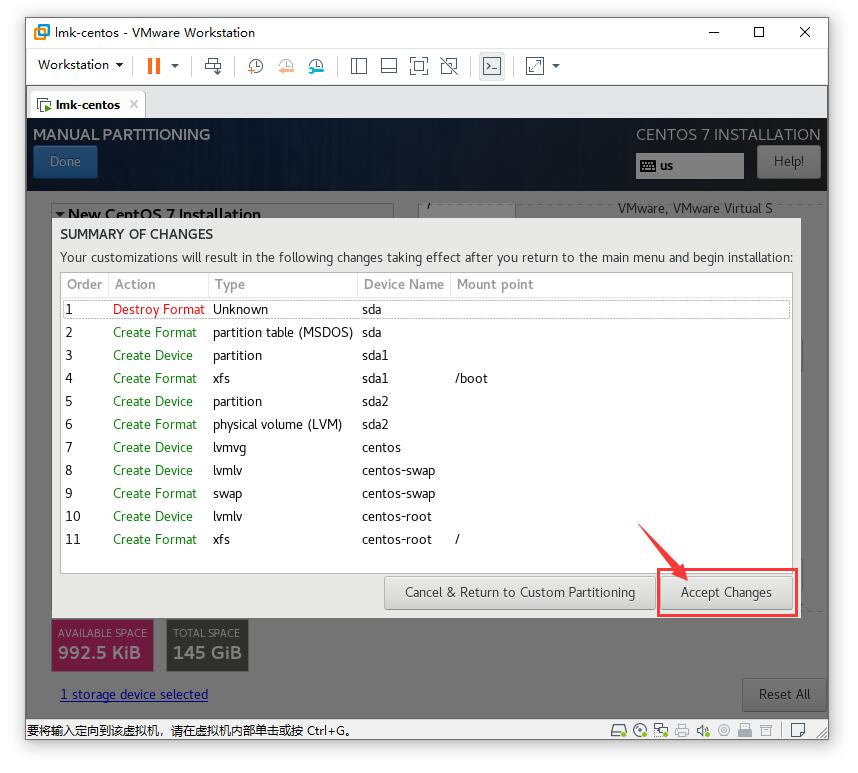The width and height of the screenshot is (858, 773).
Task: Switch to Unity mode
Action: pos(449,66)
